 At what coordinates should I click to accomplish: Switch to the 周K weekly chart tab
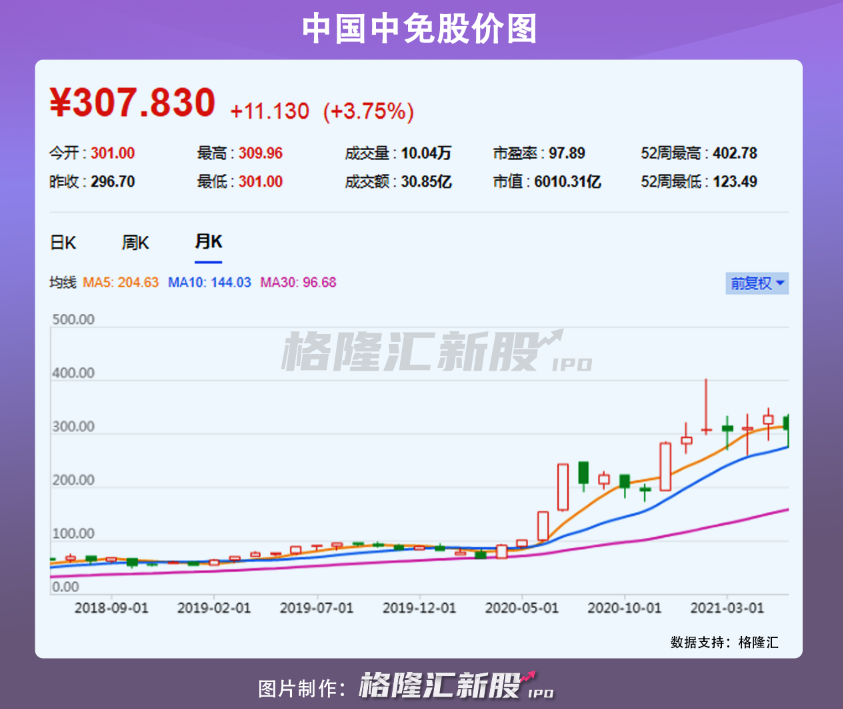(135, 242)
